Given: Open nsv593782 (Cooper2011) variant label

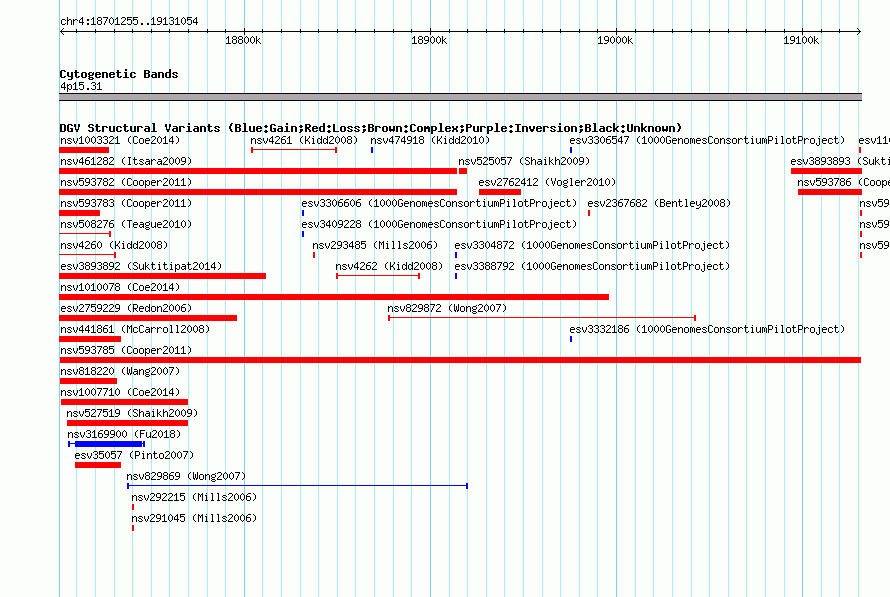Looking at the screenshot, I should [x=126, y=182].
